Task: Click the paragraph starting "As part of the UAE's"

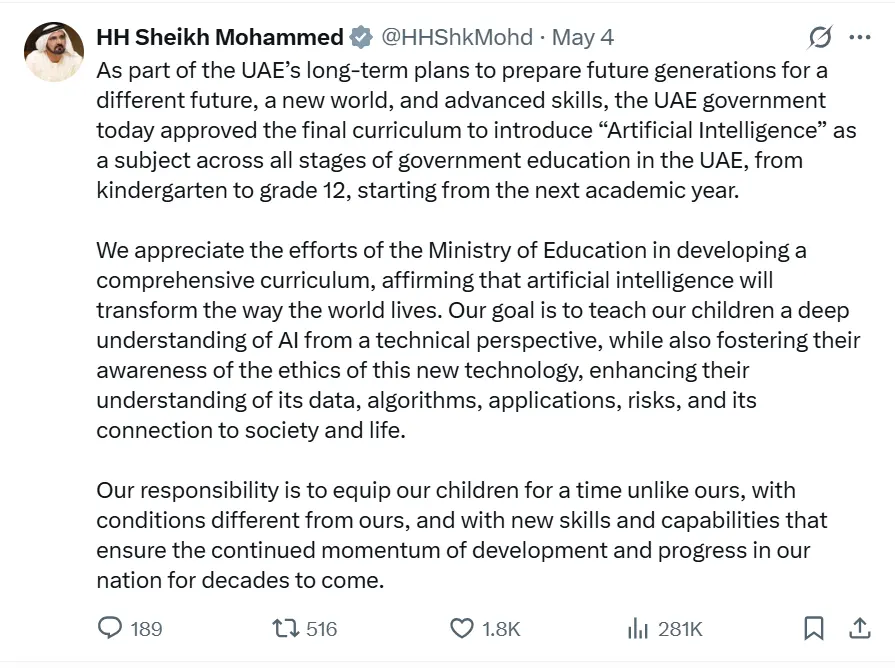Action: point(470,130)
